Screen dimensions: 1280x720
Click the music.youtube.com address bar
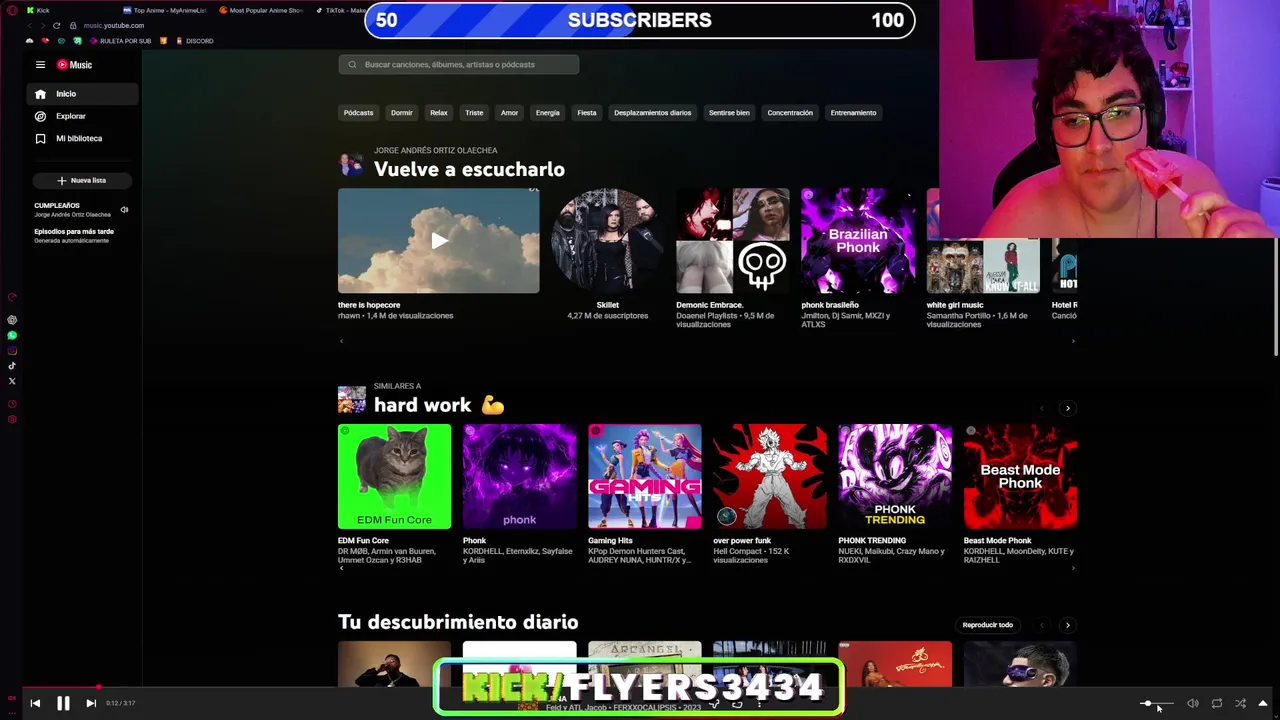pos(113,25)
